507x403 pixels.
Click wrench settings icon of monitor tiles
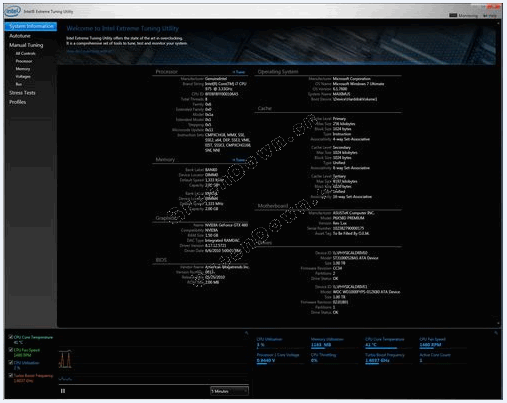pos(496,333)
